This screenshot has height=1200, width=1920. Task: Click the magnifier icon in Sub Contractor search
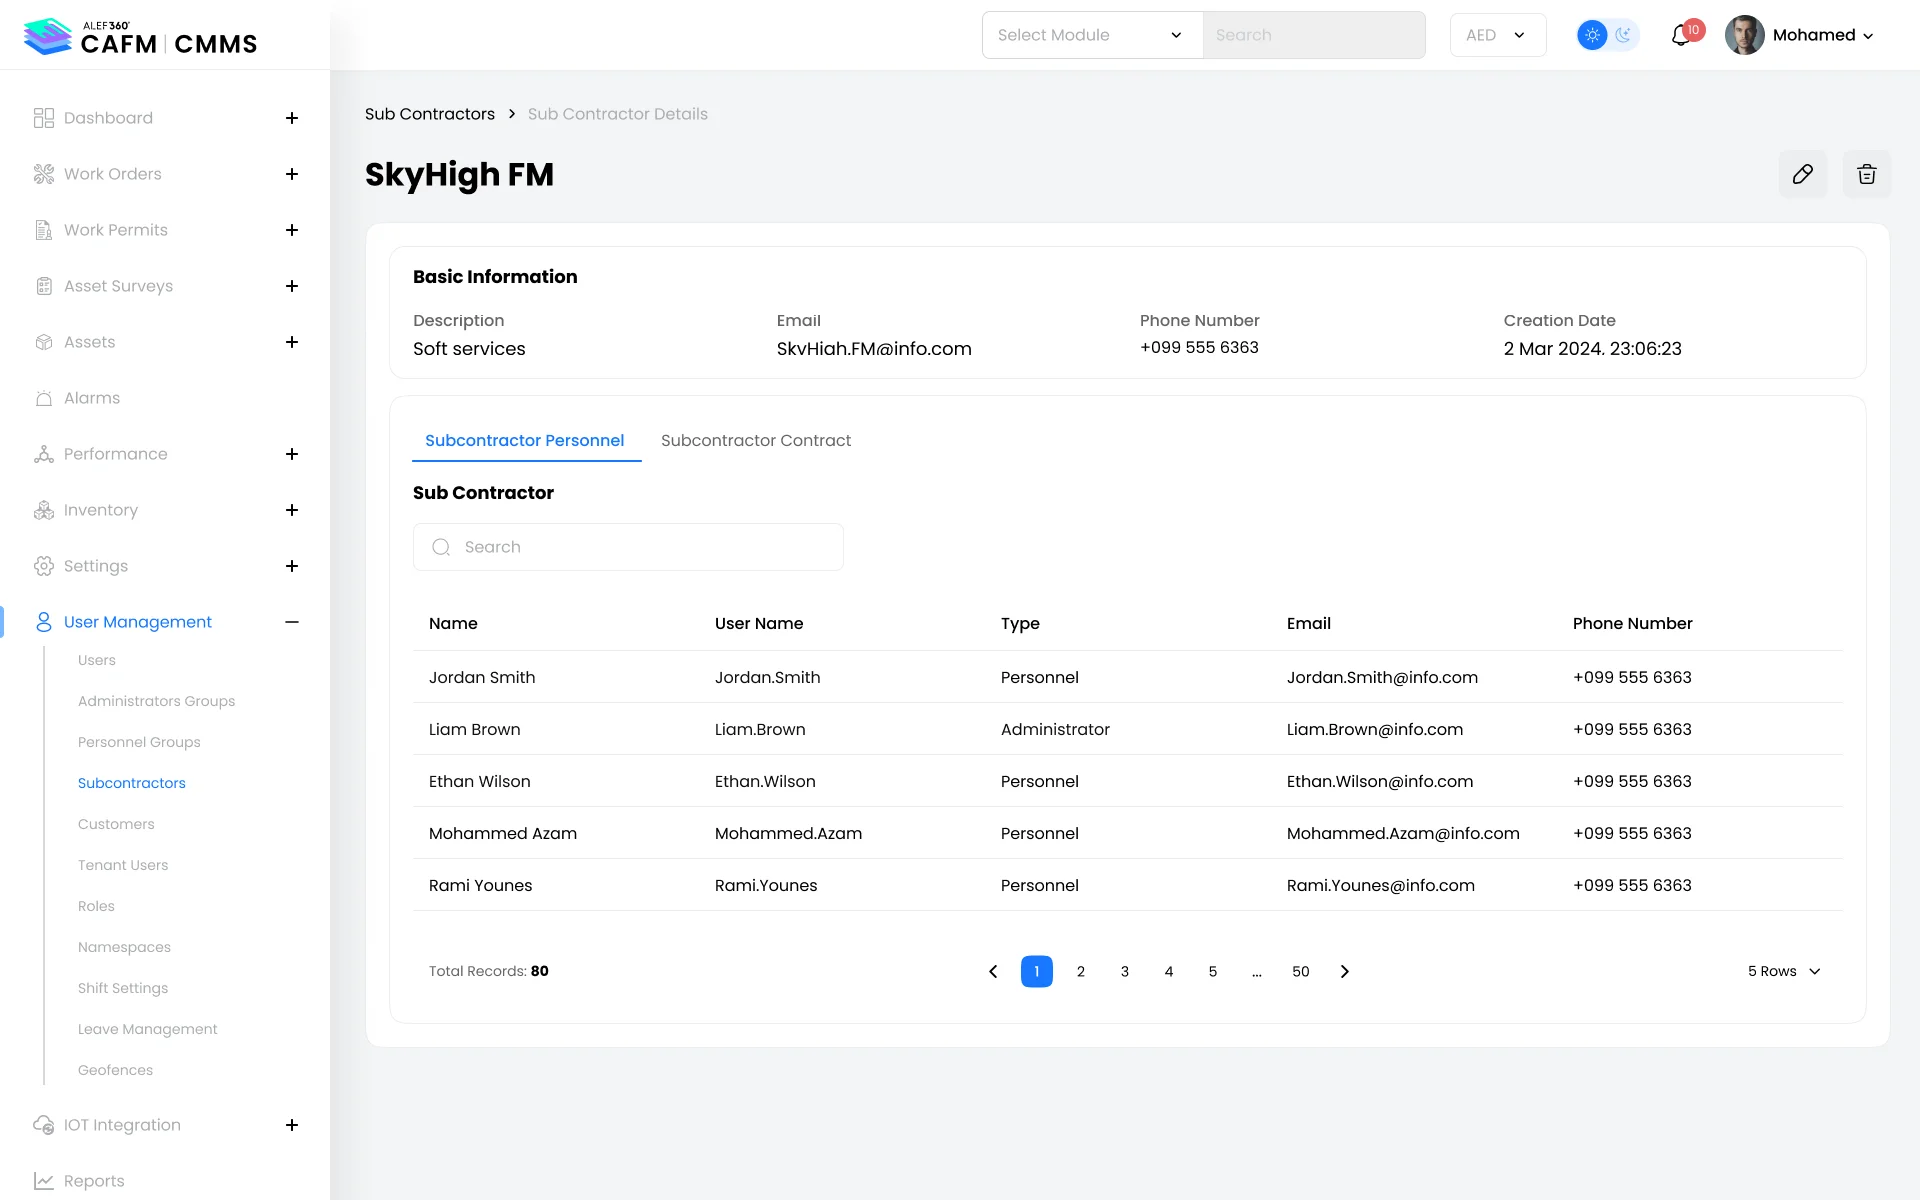pos(441,547)
